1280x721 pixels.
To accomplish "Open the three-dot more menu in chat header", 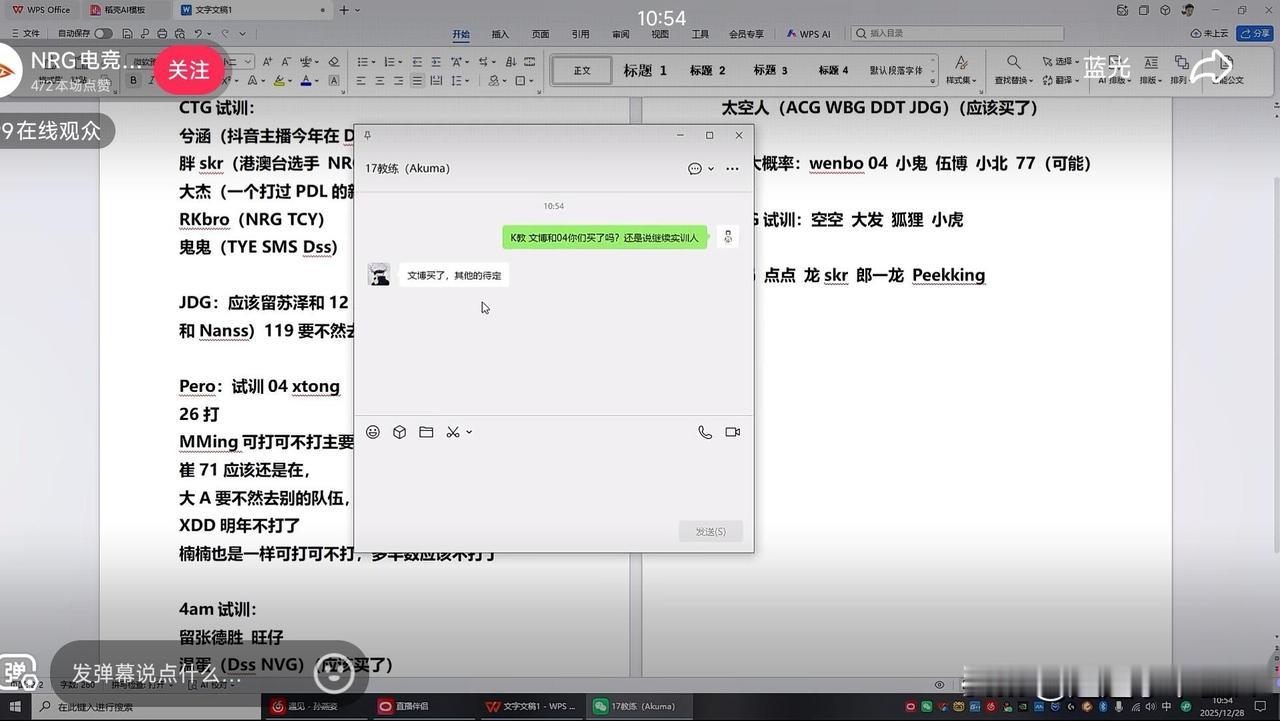I will tap(732, 169).
